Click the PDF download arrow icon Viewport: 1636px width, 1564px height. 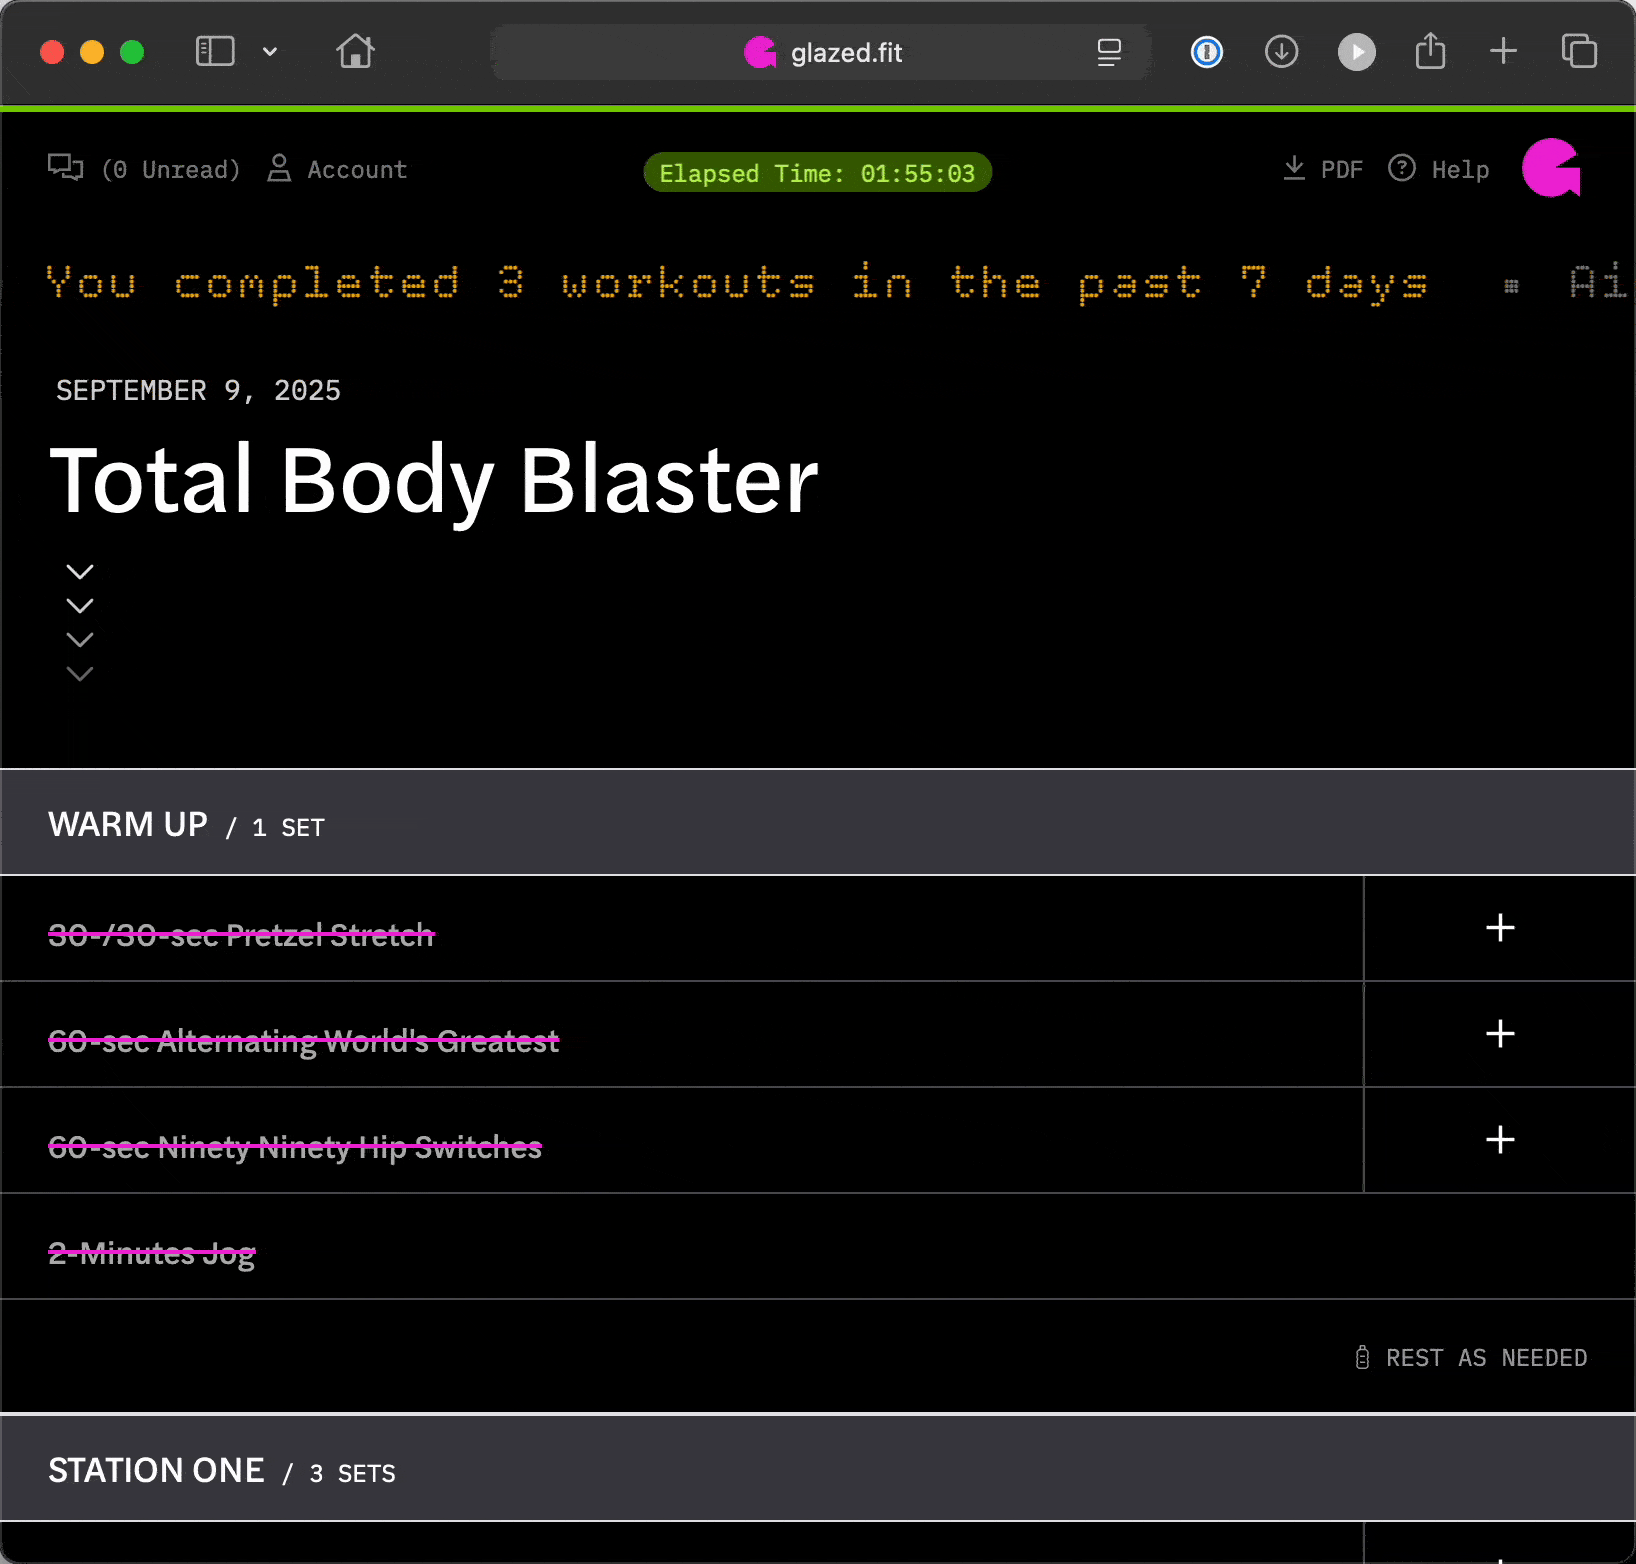coord(1294,168)
